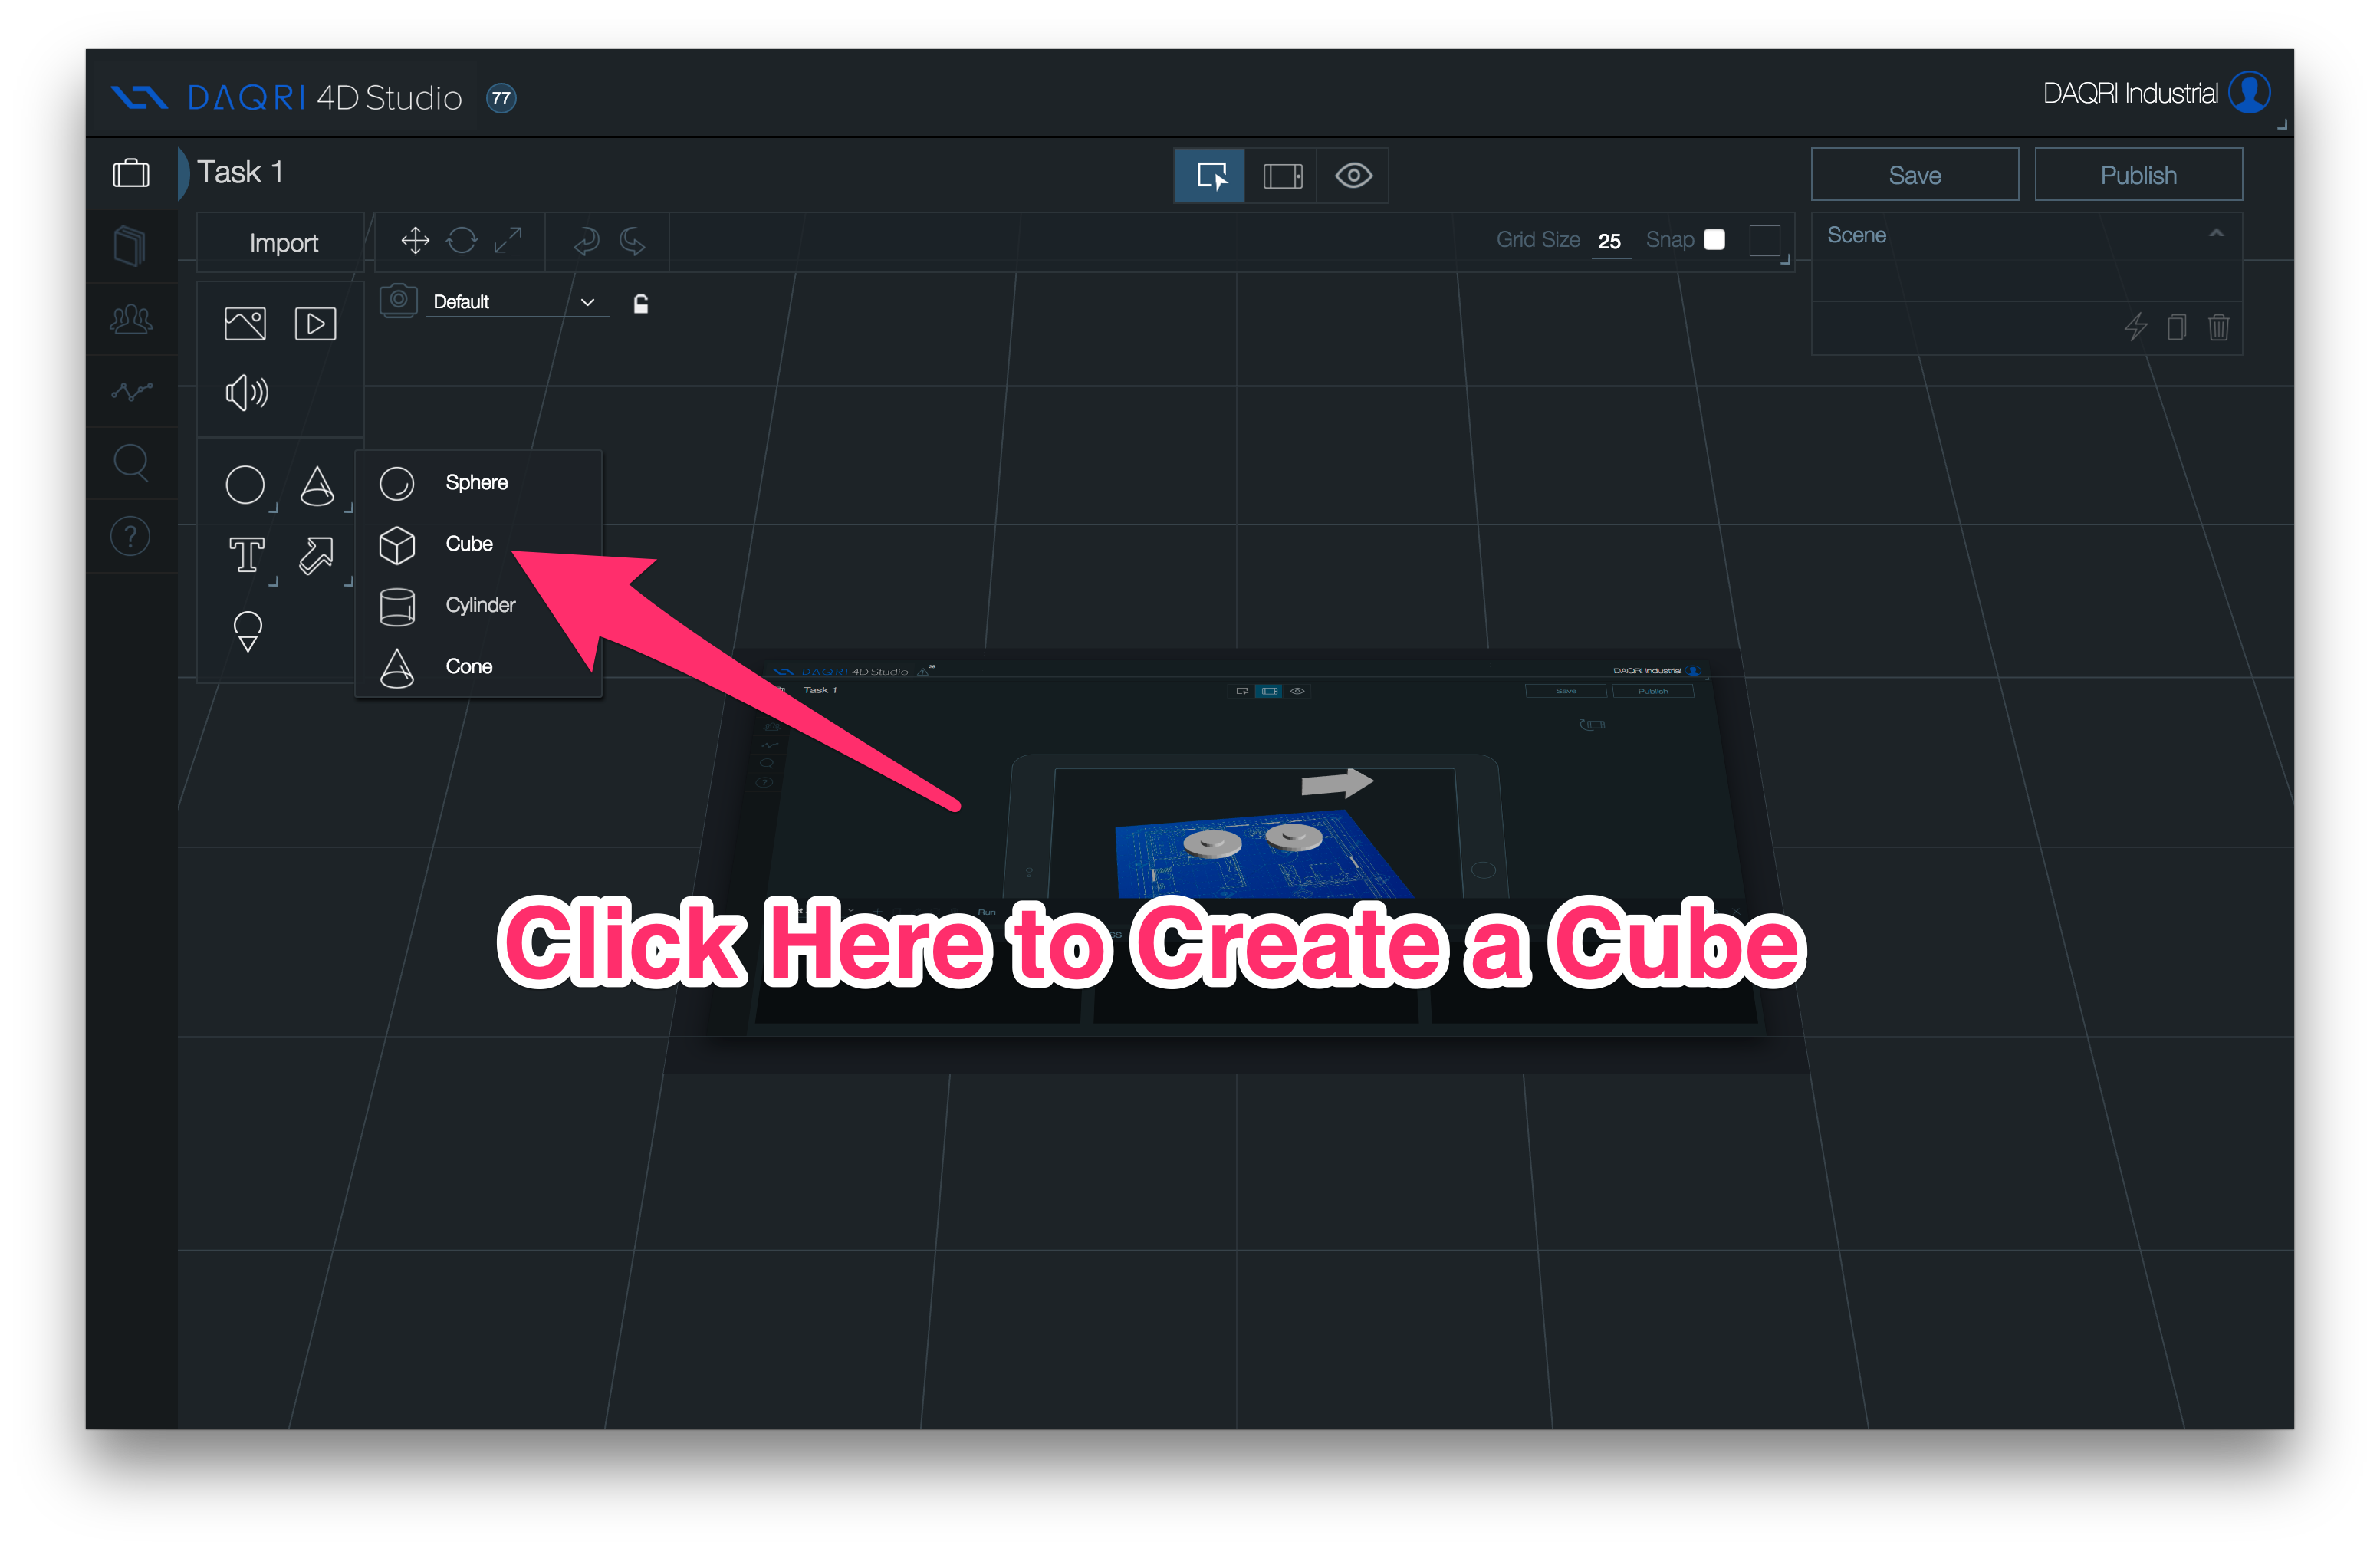2380x1552 pixels.
Task: Click the duplicate copy icon in Scene panel
Action: (x=2177, y=327)
